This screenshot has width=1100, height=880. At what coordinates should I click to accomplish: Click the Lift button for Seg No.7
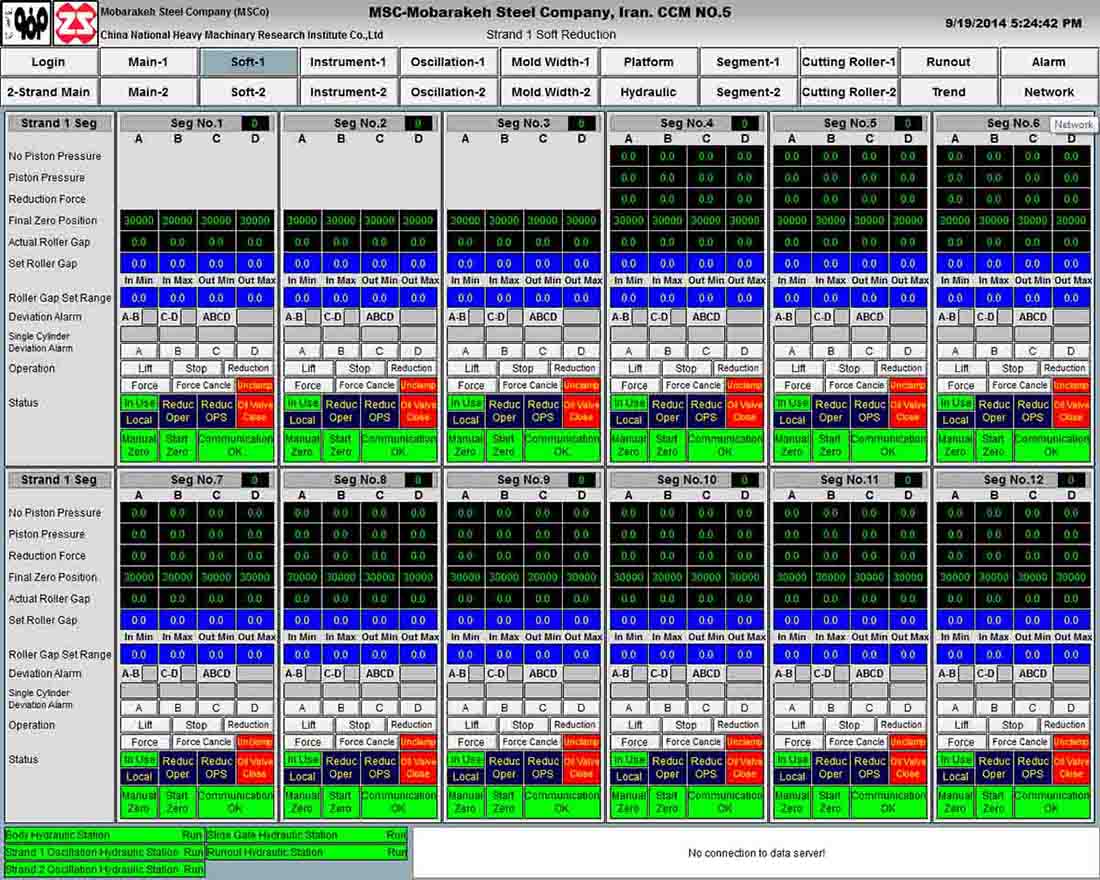(x=145, y=725)
